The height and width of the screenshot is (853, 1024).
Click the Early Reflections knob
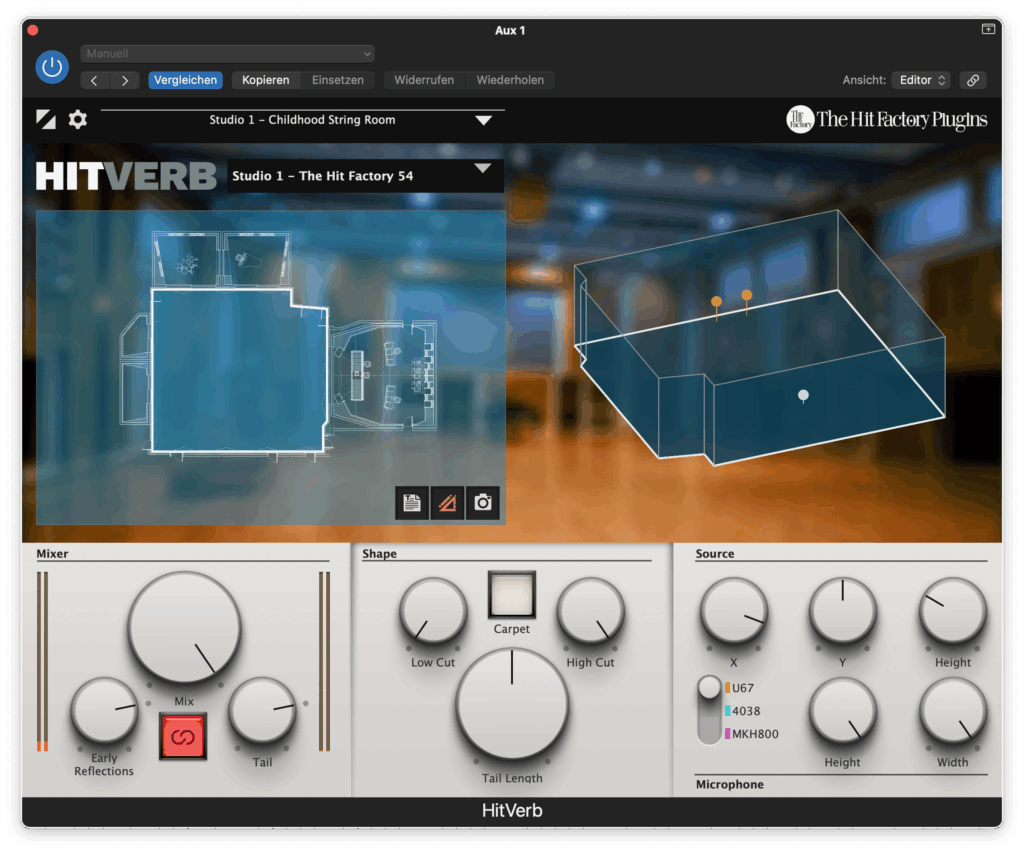(104, 711)
